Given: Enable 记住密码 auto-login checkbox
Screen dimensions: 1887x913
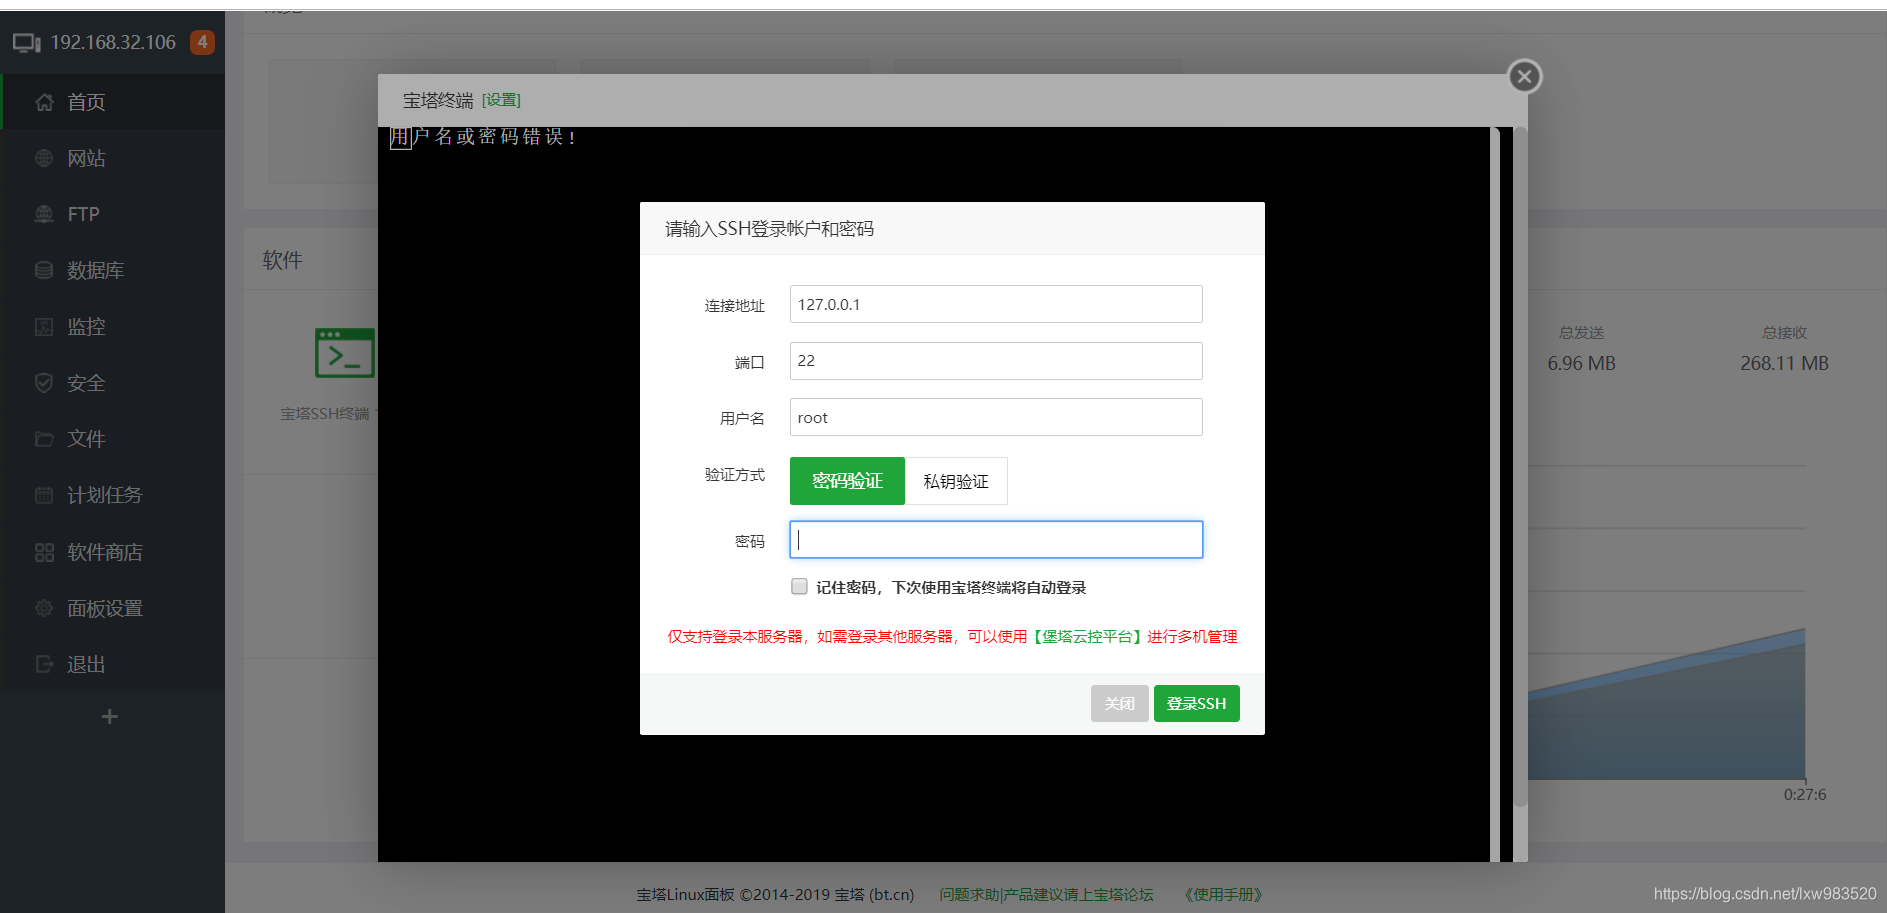Looking at the screenshot, I should [x=799, y=586].
